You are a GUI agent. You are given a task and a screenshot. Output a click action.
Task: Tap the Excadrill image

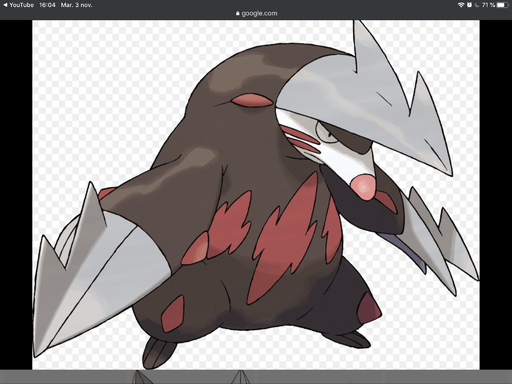(x=256, y=195)
